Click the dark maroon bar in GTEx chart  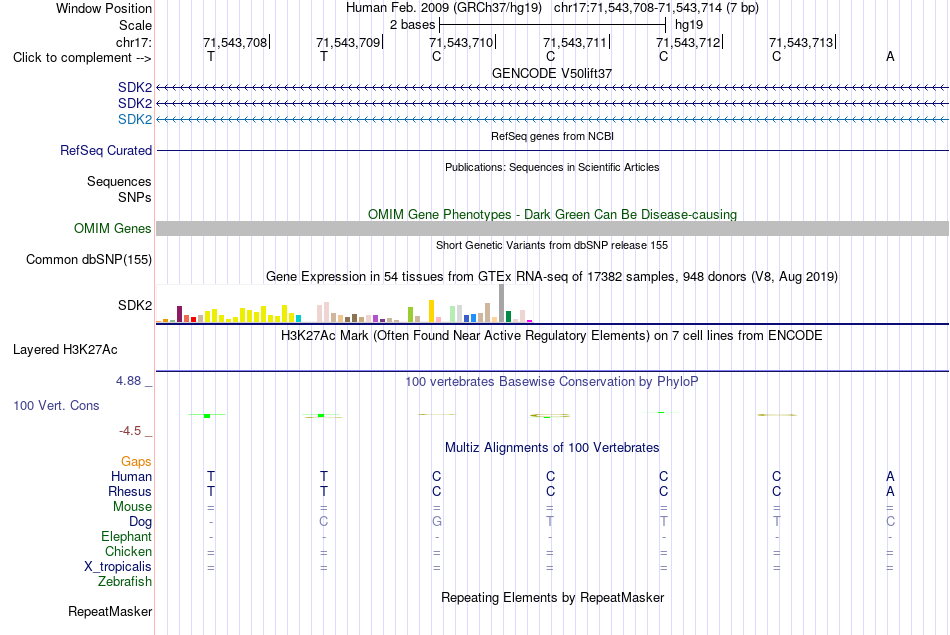tap(179, 314)
